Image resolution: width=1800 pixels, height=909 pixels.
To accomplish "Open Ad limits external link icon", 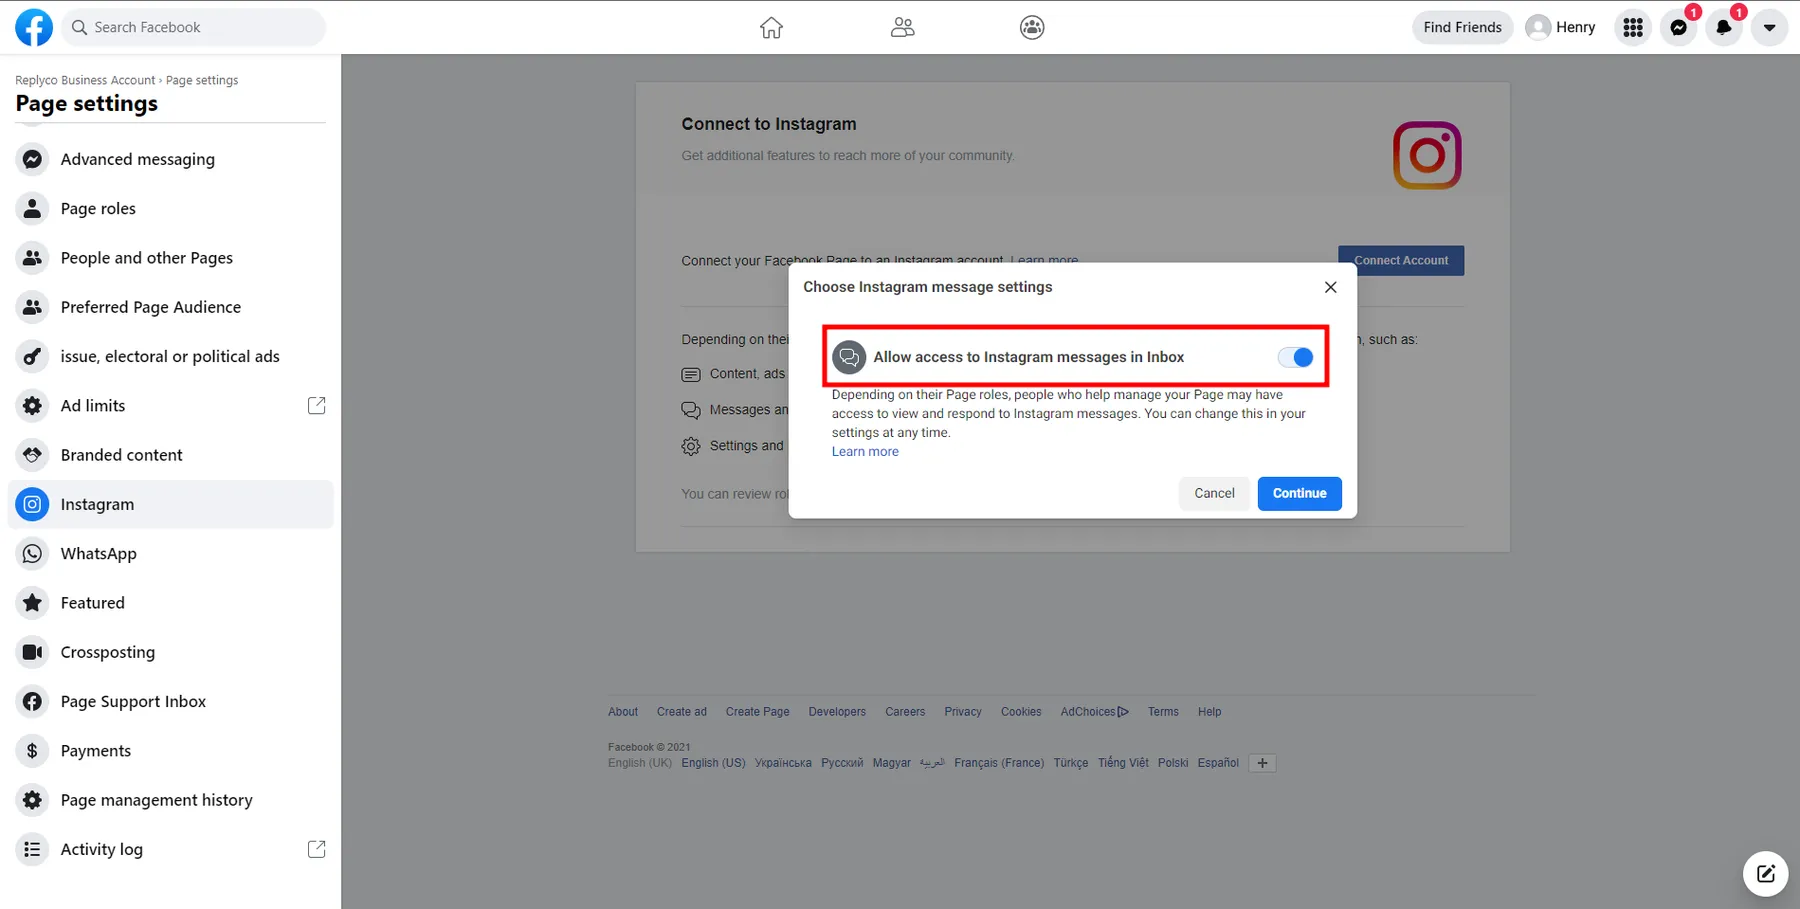I will click(x=317, y=405).
